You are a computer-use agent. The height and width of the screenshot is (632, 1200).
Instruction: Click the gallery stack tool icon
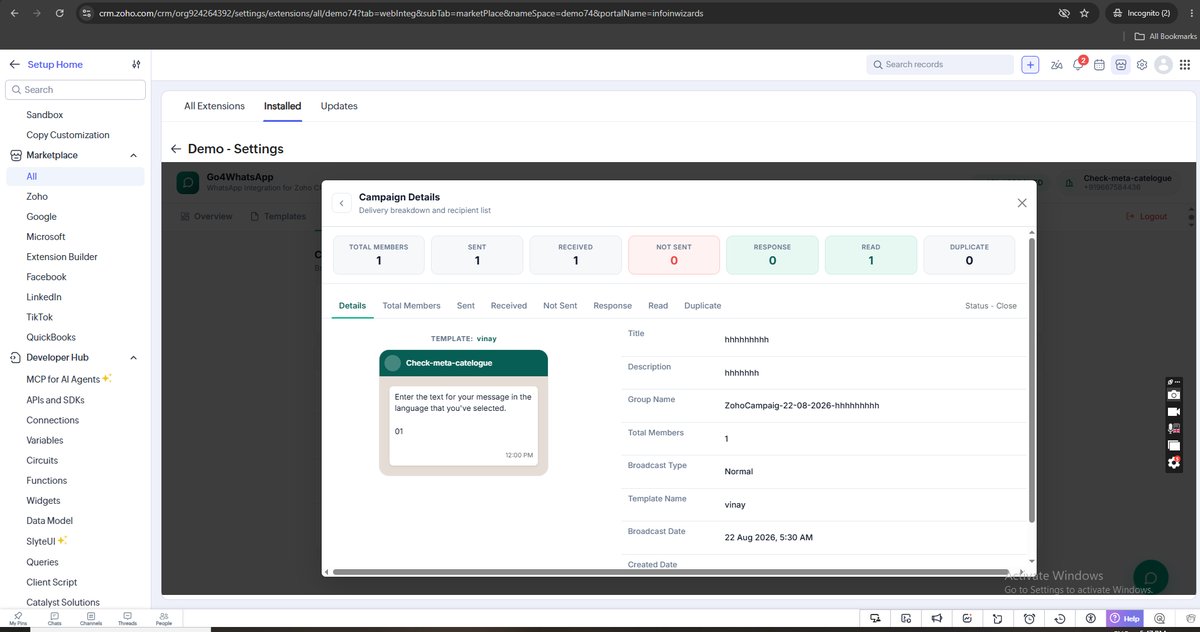pos(1174,446)
